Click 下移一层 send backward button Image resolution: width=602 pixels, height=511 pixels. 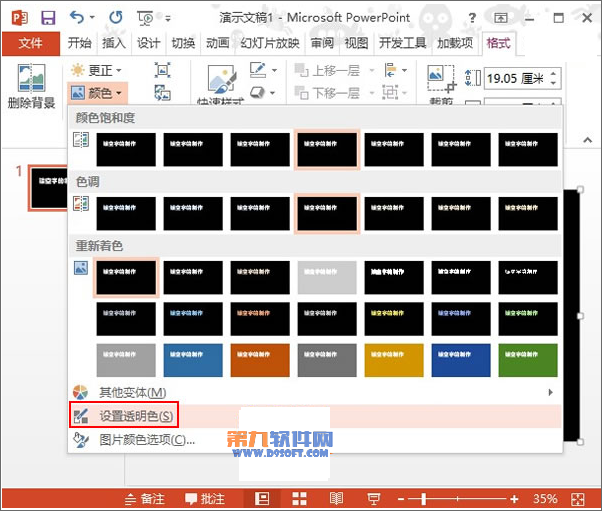click(327, 93)
